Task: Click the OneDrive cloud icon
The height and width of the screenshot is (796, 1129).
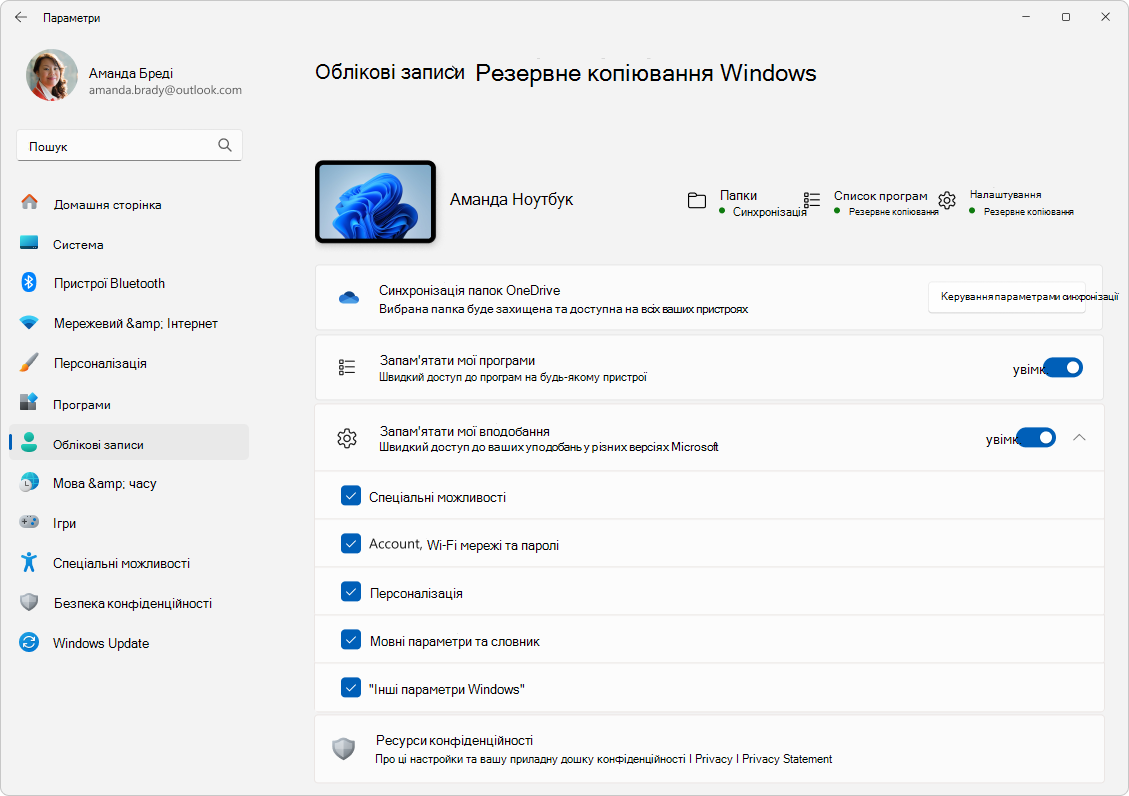Action: (349, 297)
